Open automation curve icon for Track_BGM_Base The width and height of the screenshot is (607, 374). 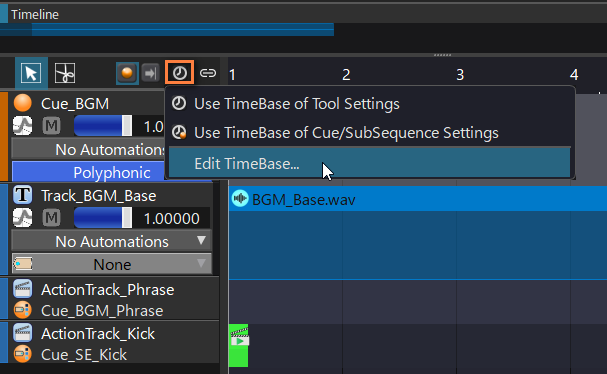coord(22,218)
